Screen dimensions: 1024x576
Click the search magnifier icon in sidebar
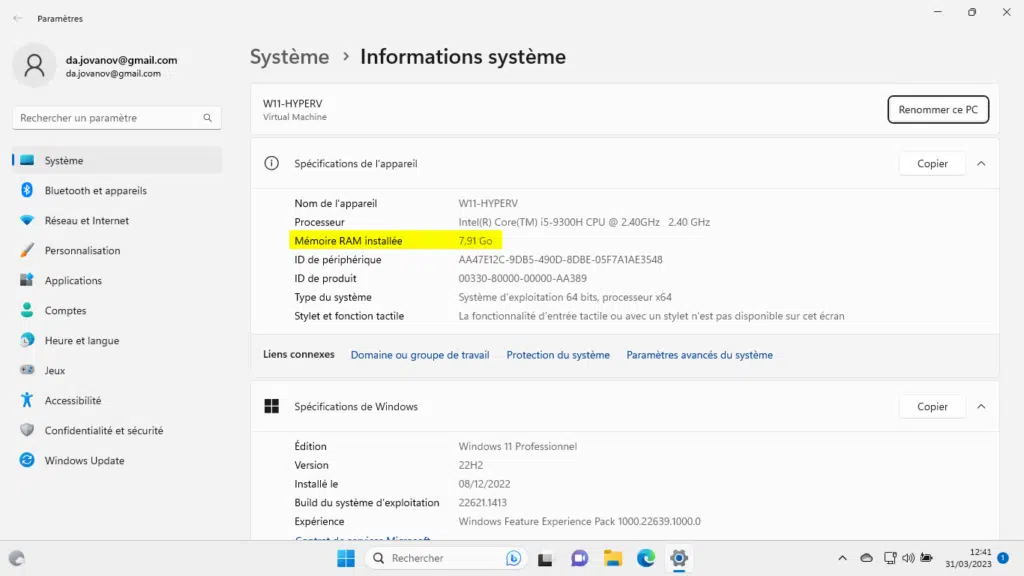coord(208,118)
